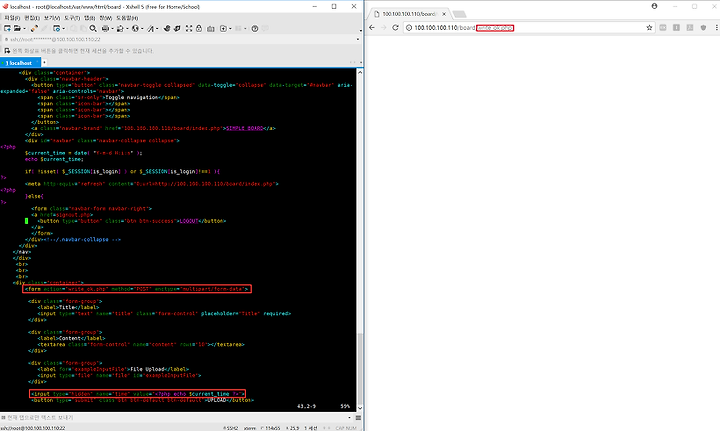The height and width of the screenshot is (431, 720).
Task: Open a new browser tab
Action: coord(459,14)
